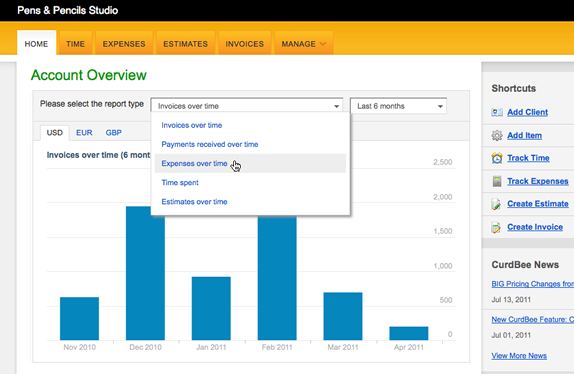Click the Pens & Pencils Studio title
Image resolution: width=574 pixels, height=374 pixels.
68,10
